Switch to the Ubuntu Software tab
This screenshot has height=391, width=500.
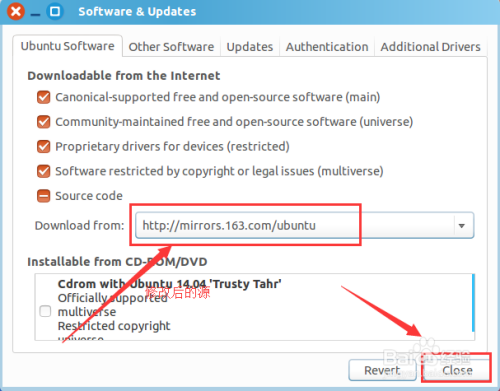pos(68,46)
